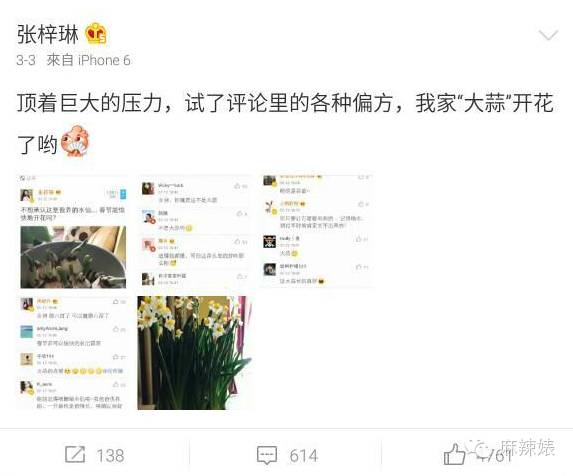
Task: Tap the 来自 iPhone 6 source link
Action: click(88, 60)
